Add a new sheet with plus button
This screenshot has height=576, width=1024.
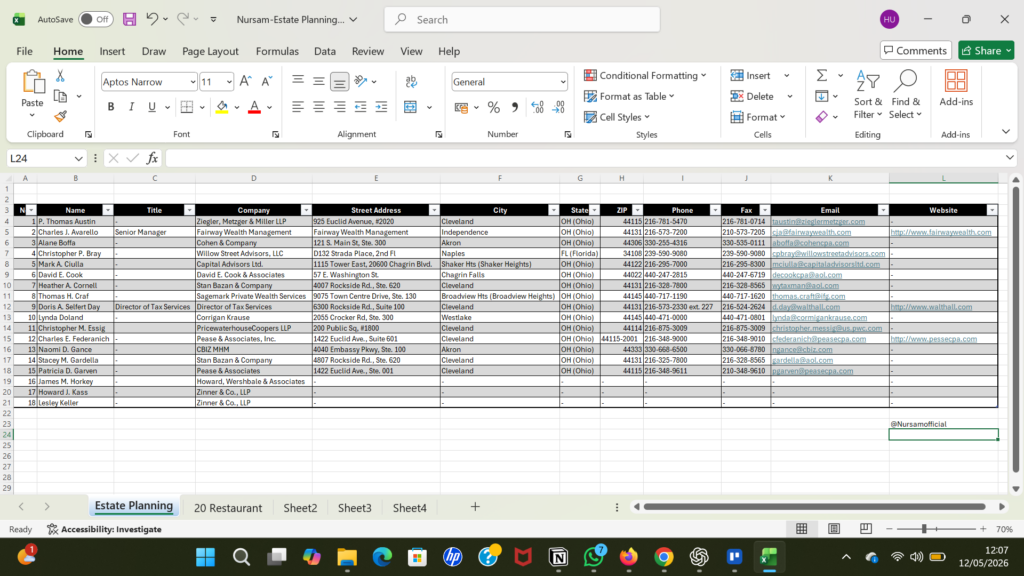(475, 507)
